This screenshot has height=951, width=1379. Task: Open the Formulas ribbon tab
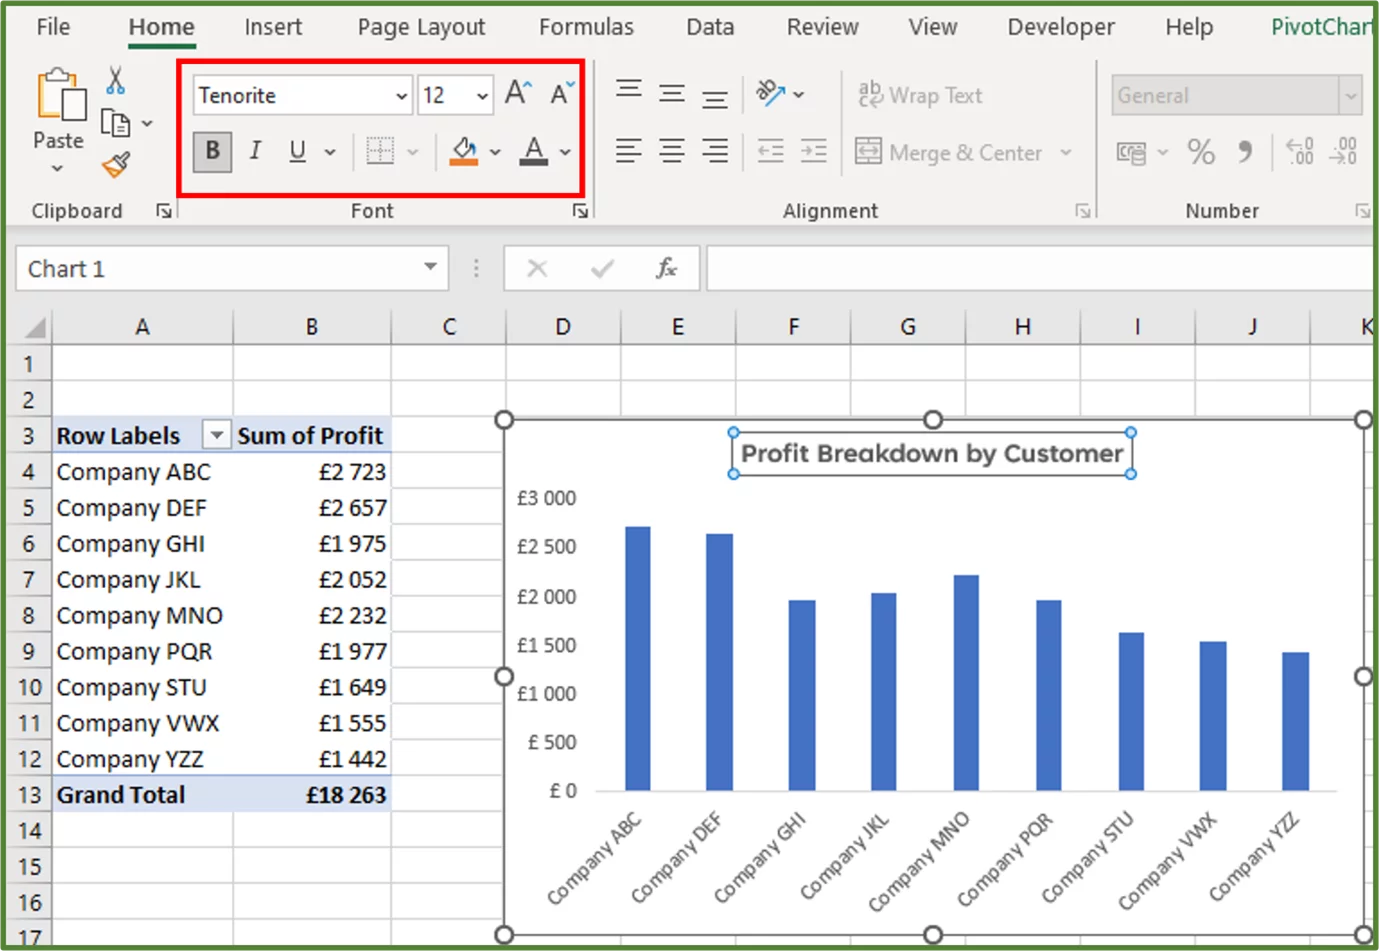[586, 27]
